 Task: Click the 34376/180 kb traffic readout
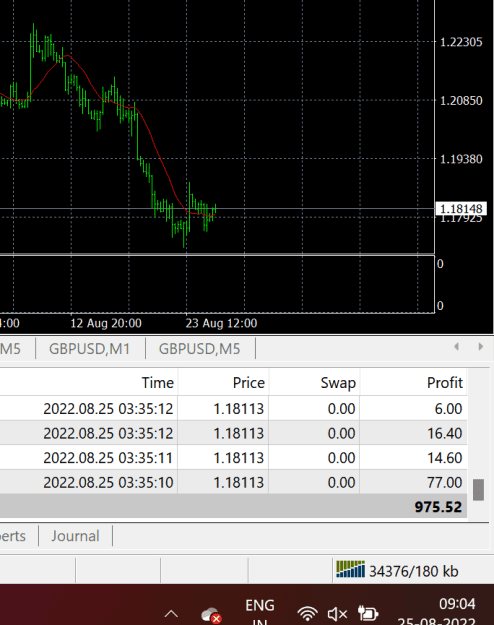[414, 571]
